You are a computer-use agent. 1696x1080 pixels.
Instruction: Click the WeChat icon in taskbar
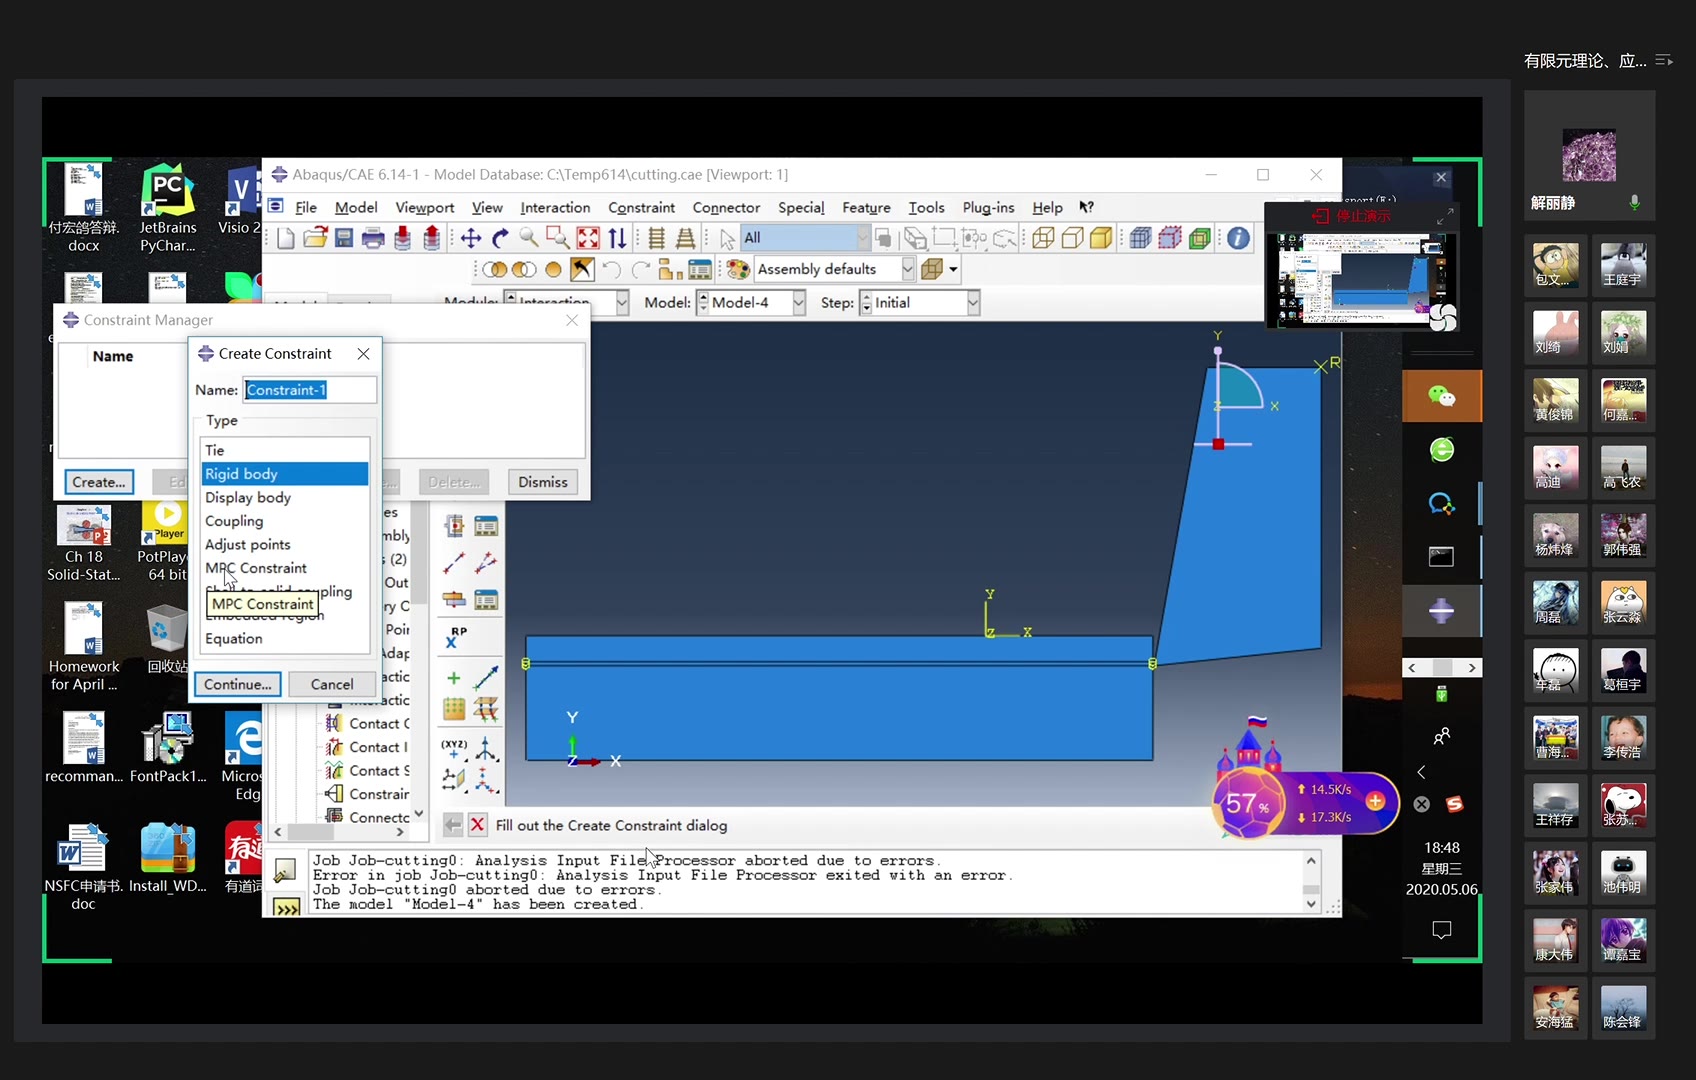(x=1441, y=396)
